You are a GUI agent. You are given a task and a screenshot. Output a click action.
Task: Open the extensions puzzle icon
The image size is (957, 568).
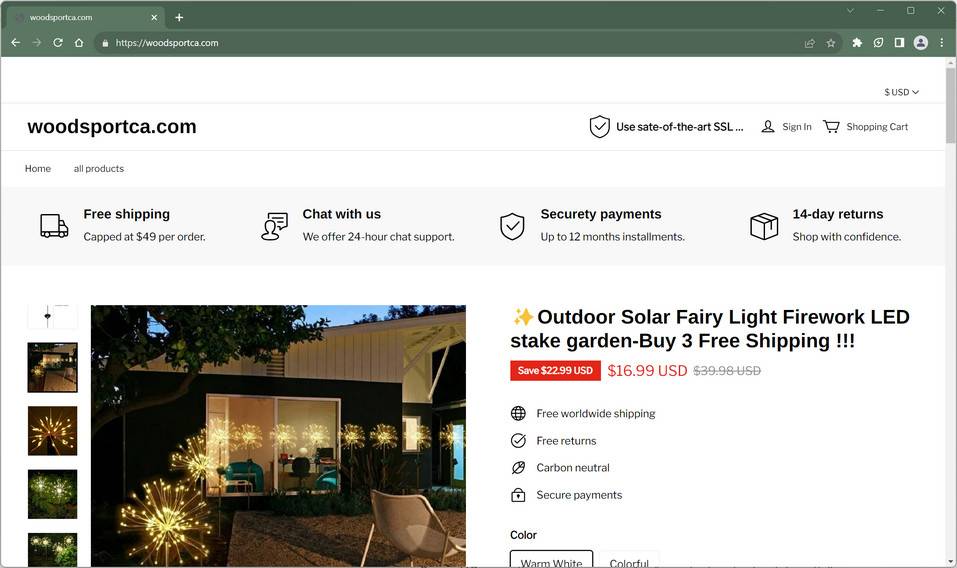tap(857, 43)
